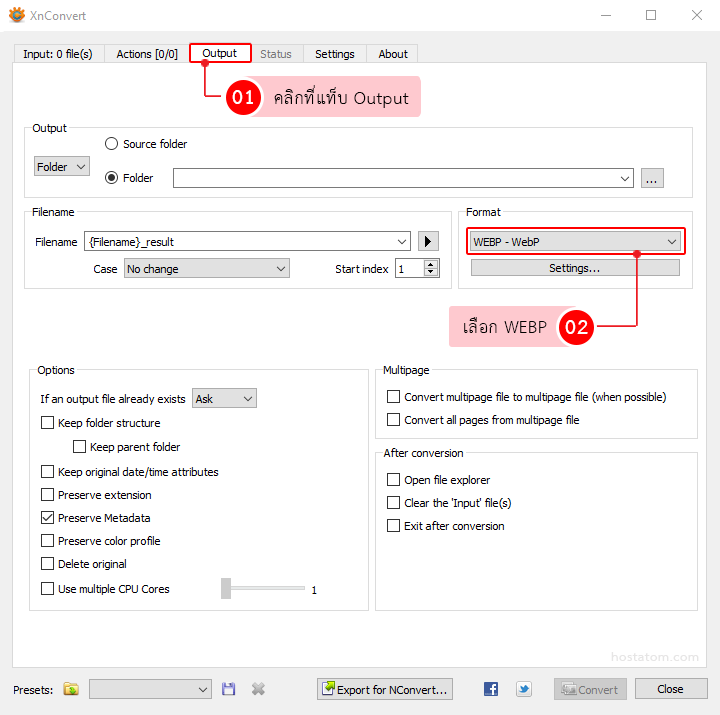Open format Settings... button
The height and width of the screenshot is (715, 720).
(x=574, y=268)
